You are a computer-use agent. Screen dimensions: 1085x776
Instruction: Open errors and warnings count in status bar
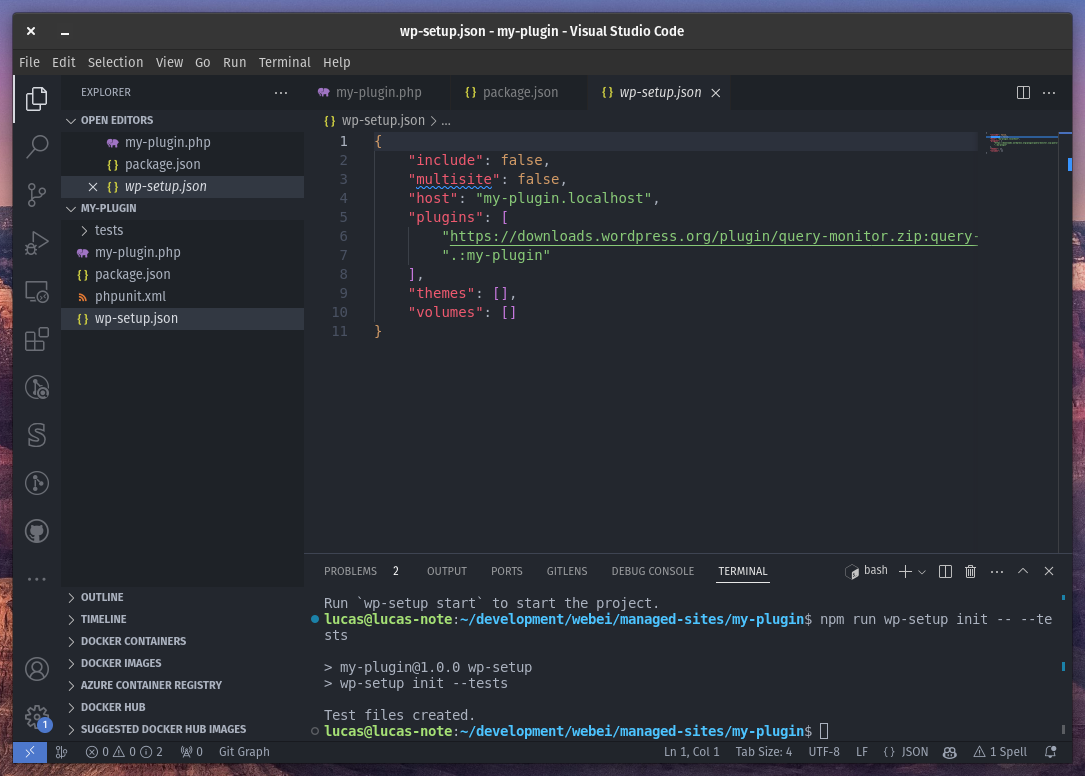tap(124, 752)
